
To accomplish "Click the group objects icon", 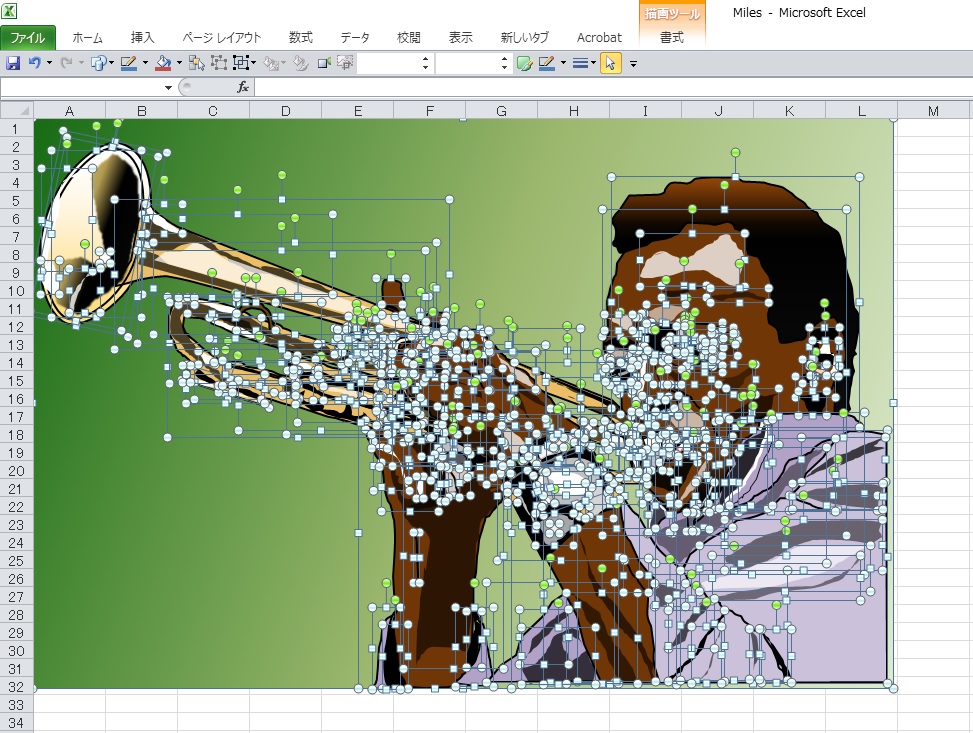I will (218, 63).
